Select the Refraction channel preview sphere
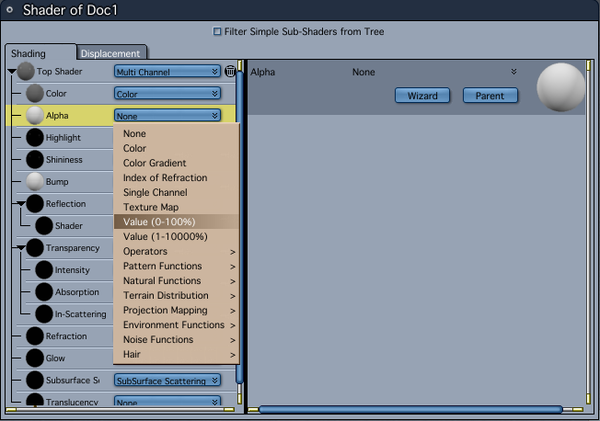 34,336
